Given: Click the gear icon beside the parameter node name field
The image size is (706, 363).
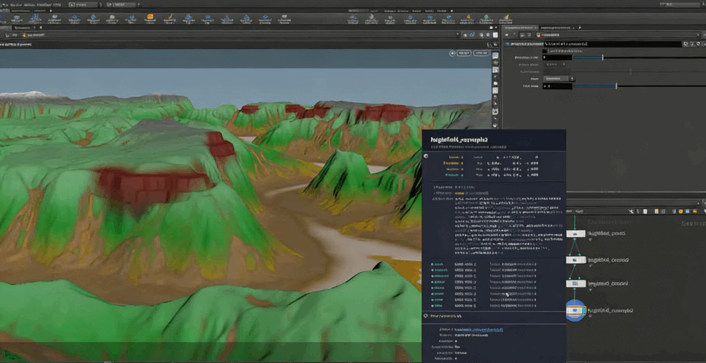Looking at the screenshot, I should coord(685,44).
